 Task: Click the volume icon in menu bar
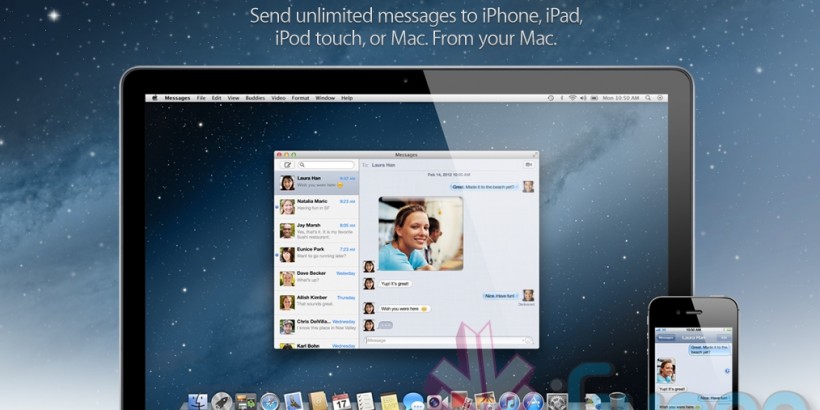click(585, 98)
